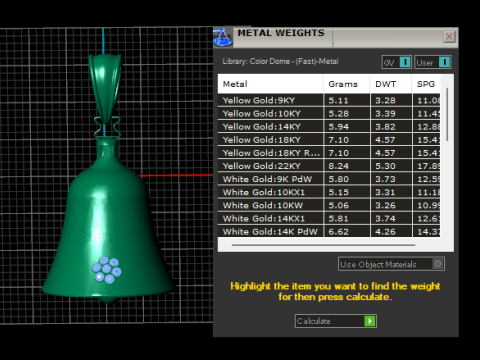Click the Metal Weights scale icon

[x=223, y=37]
